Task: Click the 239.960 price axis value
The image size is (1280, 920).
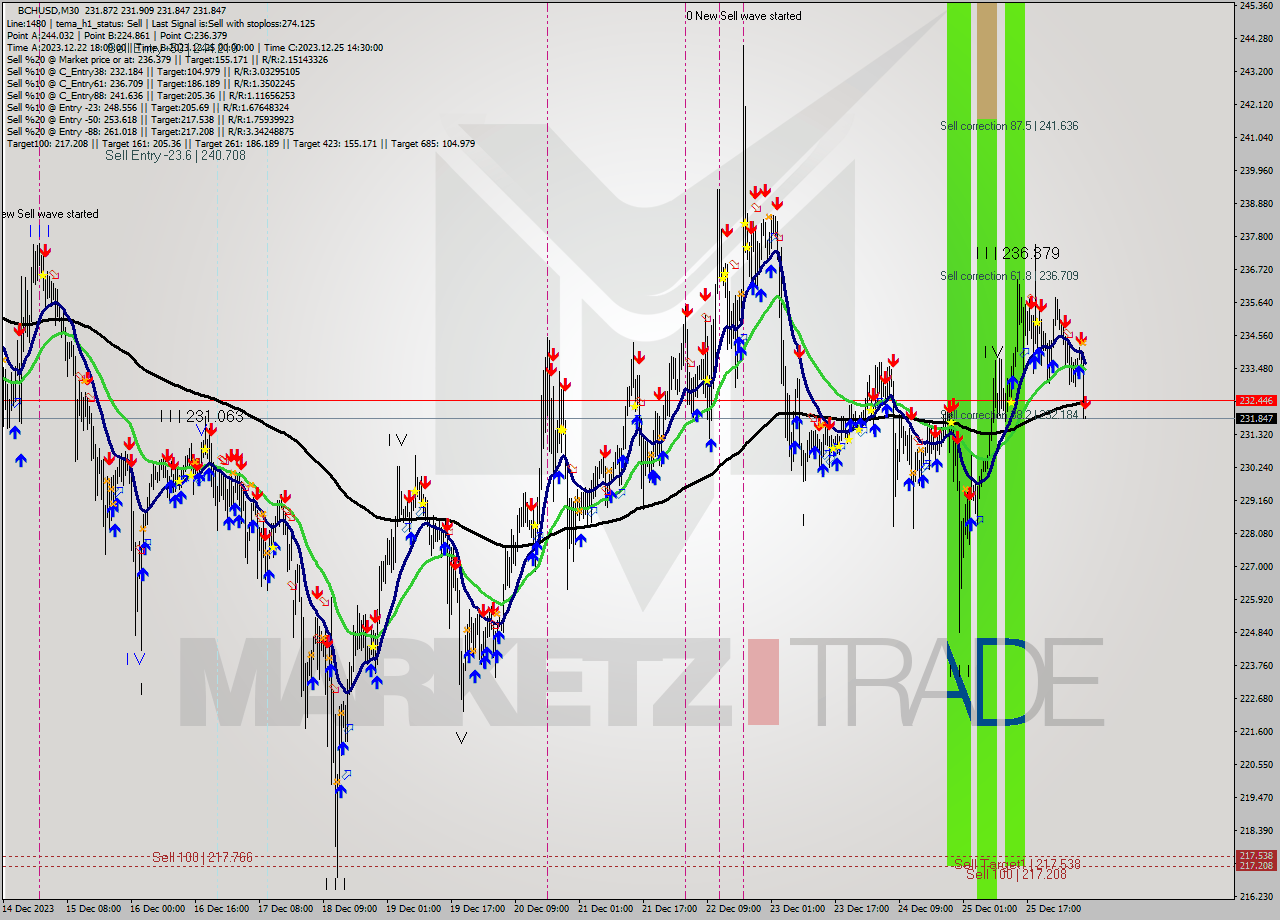Action: click(1256, 171)
